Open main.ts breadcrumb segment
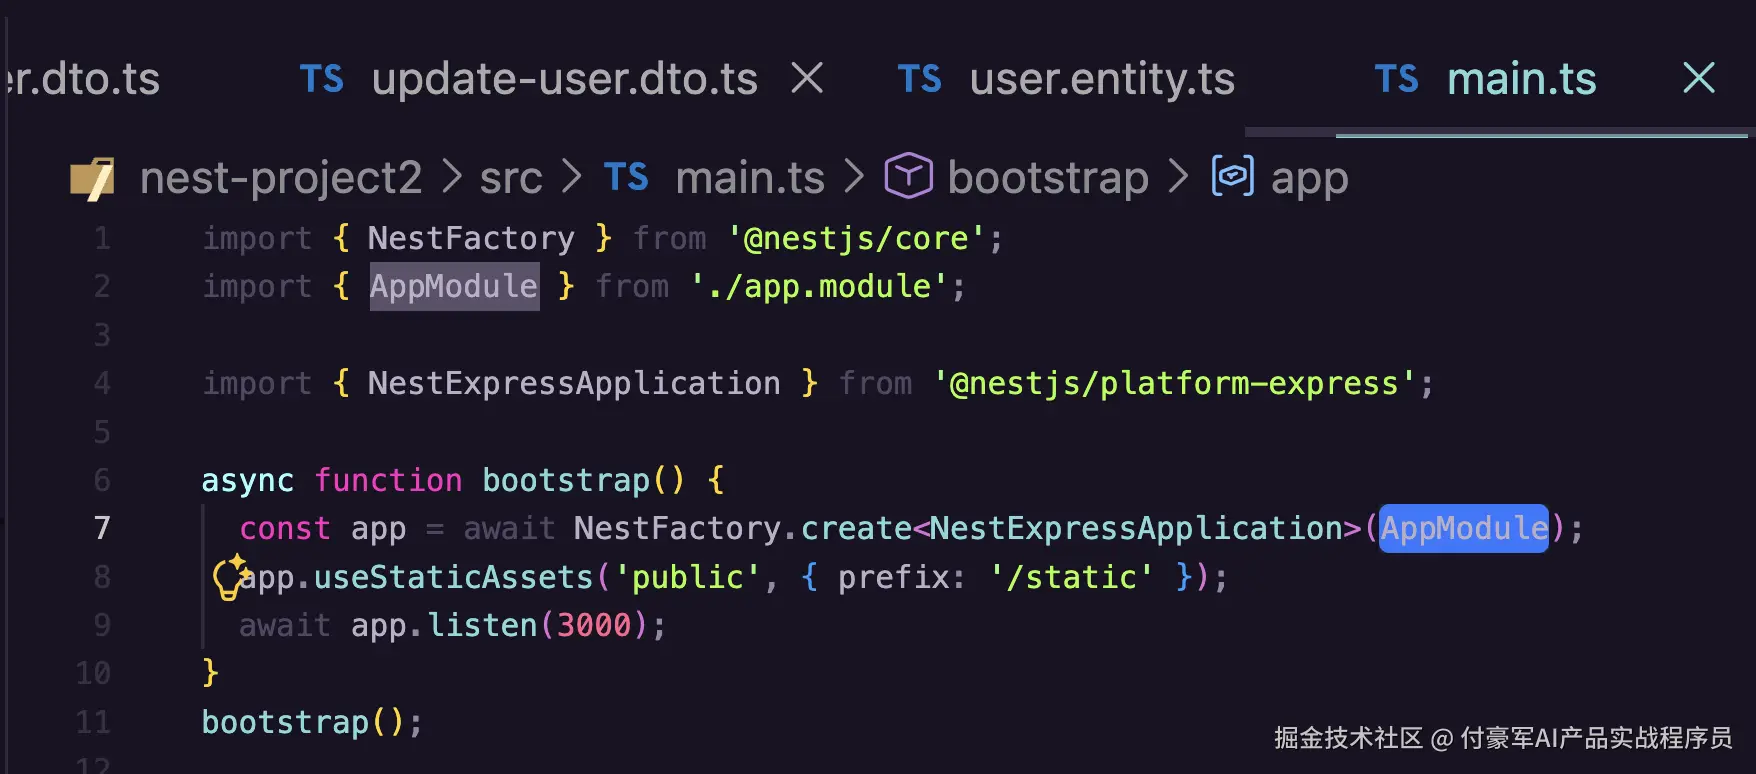Viewport: 1756px width, 774px height. tap(750, 178)
